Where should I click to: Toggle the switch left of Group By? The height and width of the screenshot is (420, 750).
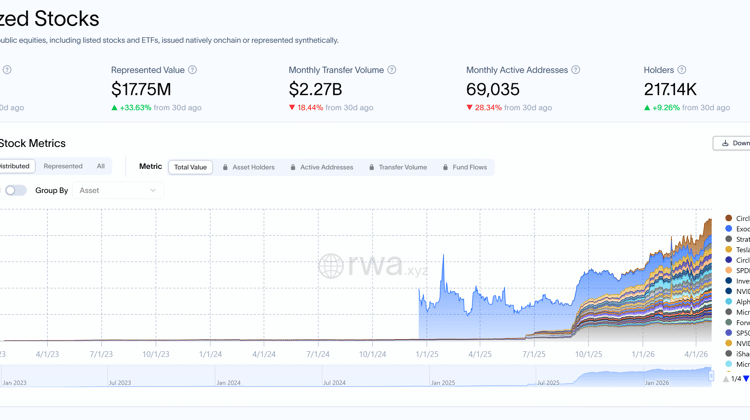point(16,190)
